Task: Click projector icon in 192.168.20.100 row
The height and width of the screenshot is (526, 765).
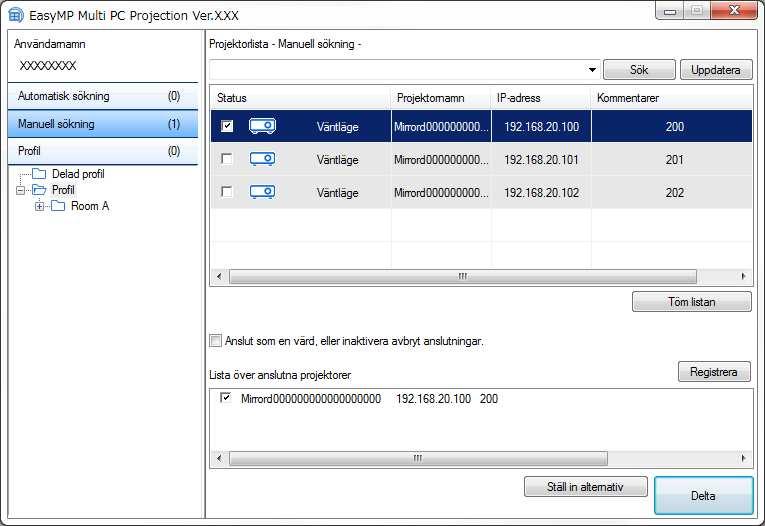Action: [x=262, y=126]
